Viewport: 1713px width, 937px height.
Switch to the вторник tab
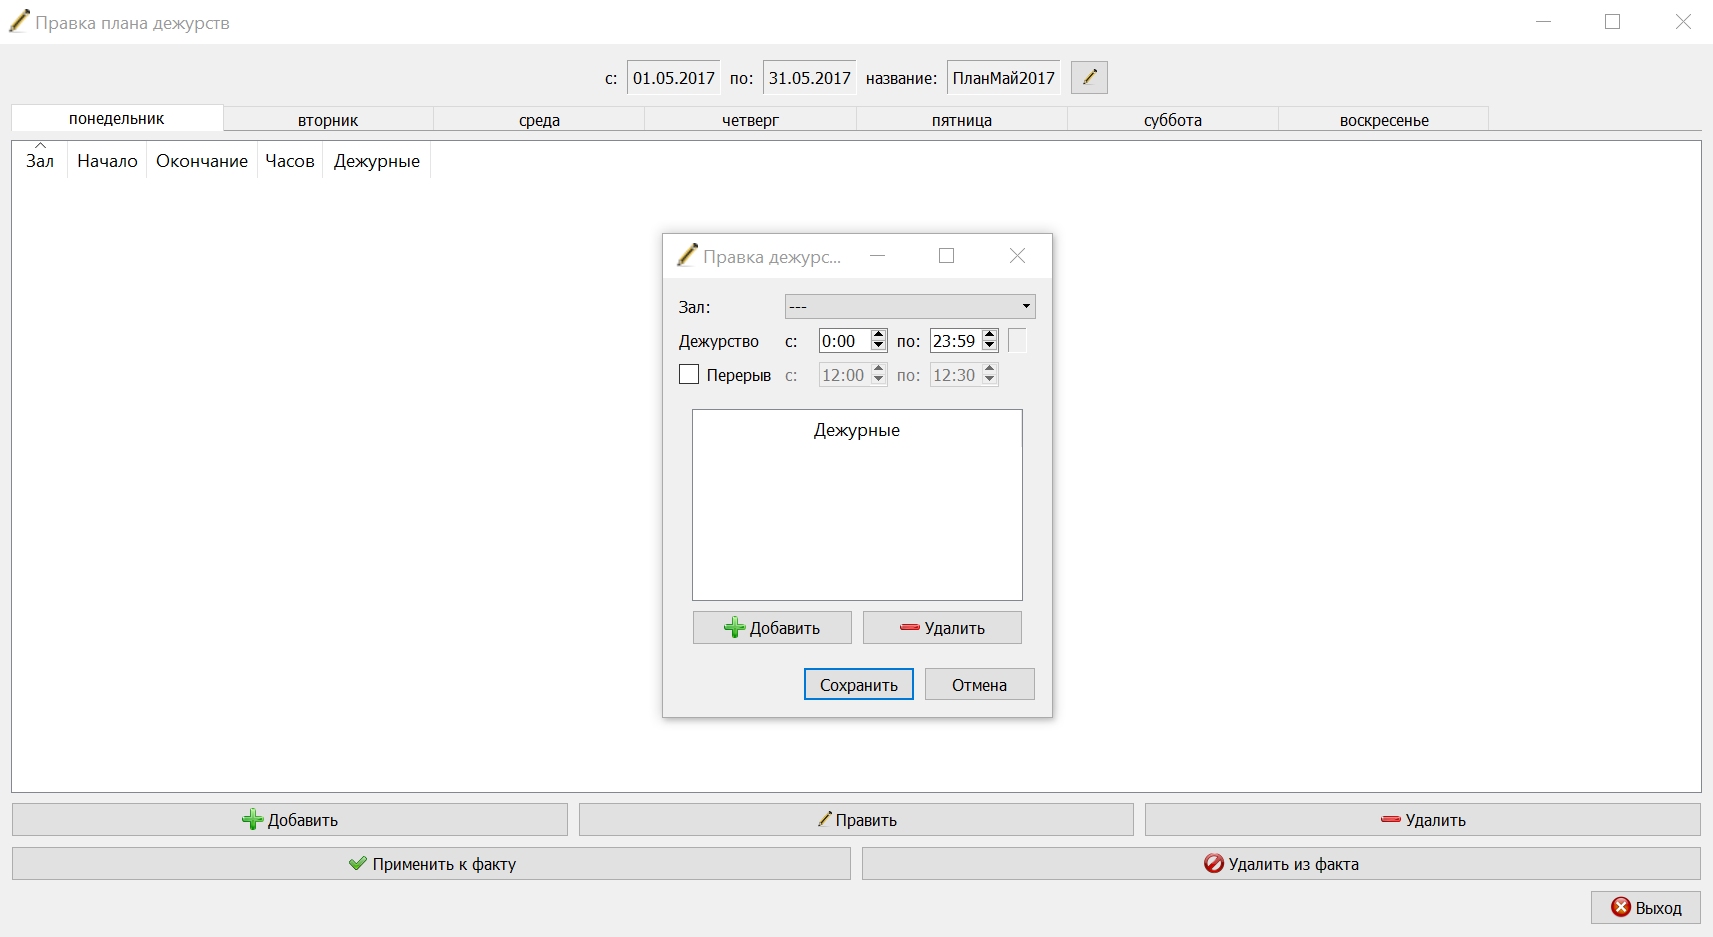click(x=328, y=120)
